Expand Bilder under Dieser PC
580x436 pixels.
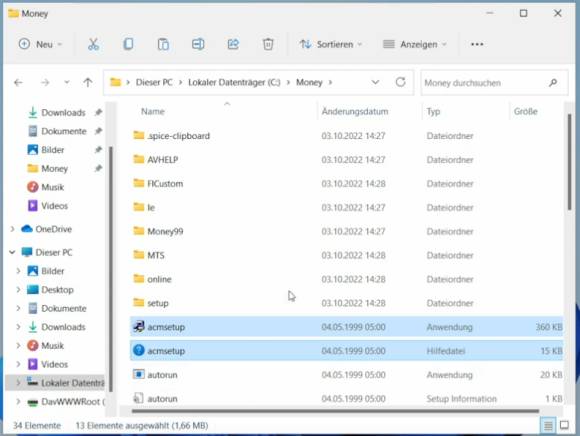pos(18,271)
